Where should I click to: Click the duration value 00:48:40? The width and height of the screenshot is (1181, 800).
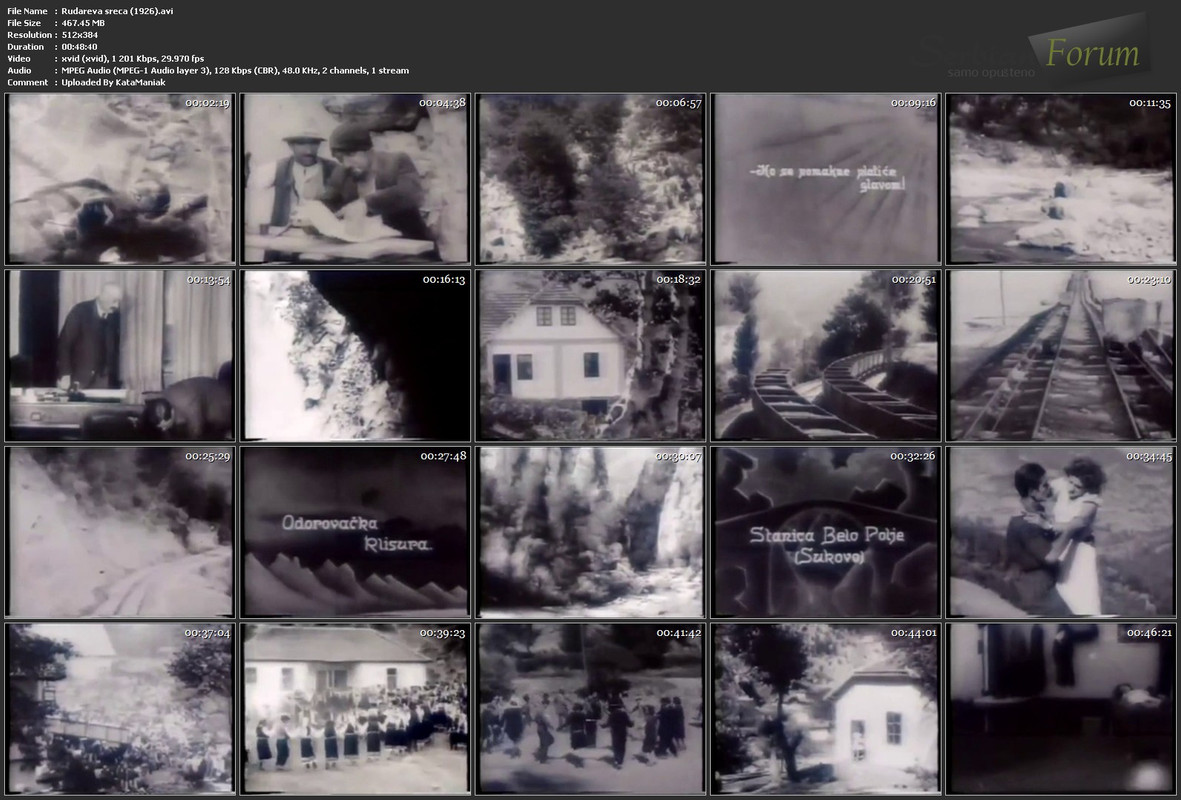click(80, 47)
